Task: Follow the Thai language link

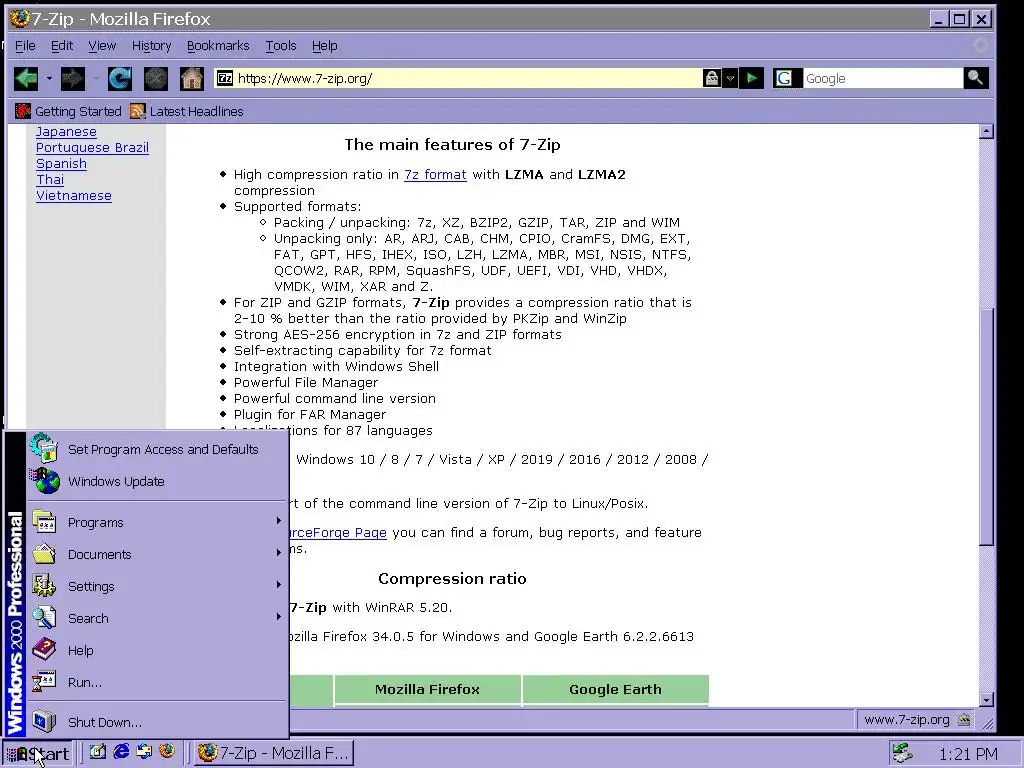Action: coord(50,180)
